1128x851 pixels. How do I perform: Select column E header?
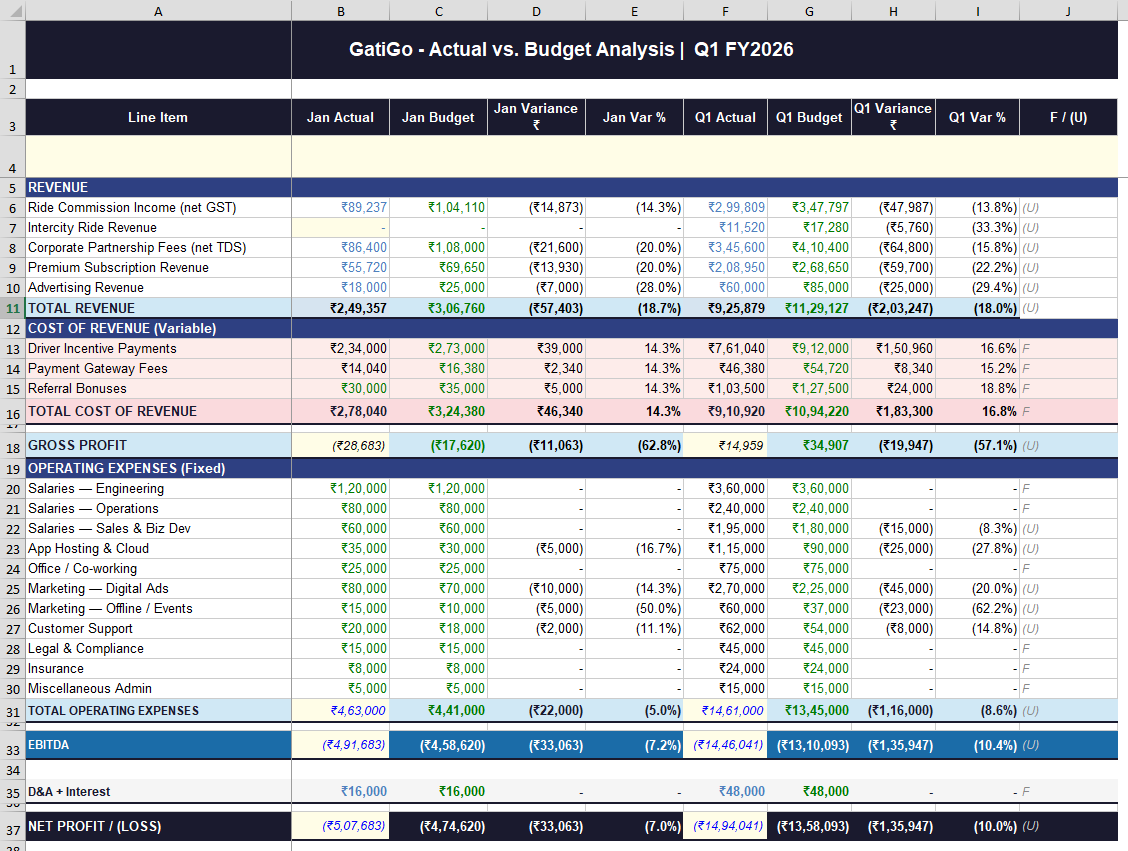[634, 10]
